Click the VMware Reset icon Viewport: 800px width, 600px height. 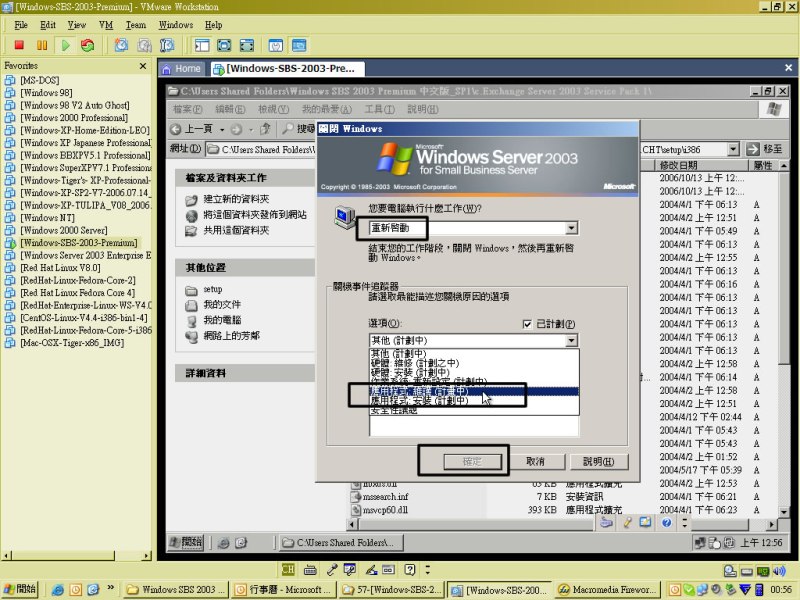pos(88,45)
